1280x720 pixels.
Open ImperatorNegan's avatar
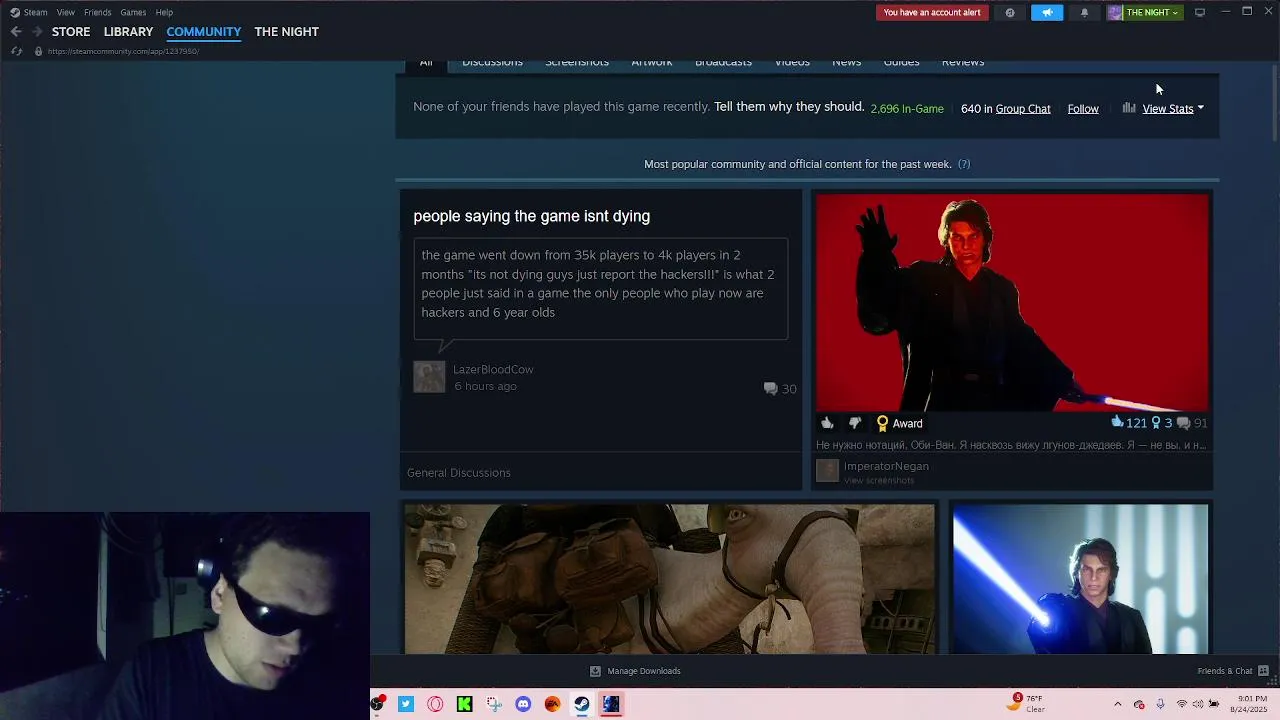[827, 471]
